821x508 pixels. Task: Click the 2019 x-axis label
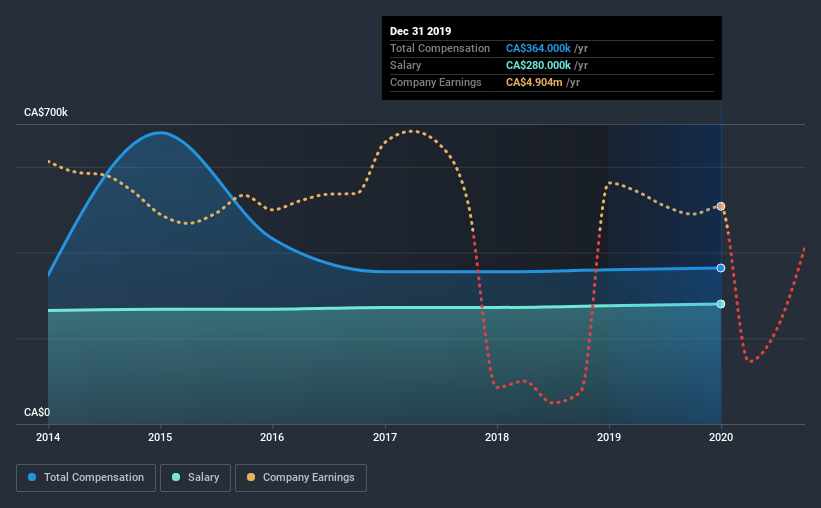(x=608, y=437)
